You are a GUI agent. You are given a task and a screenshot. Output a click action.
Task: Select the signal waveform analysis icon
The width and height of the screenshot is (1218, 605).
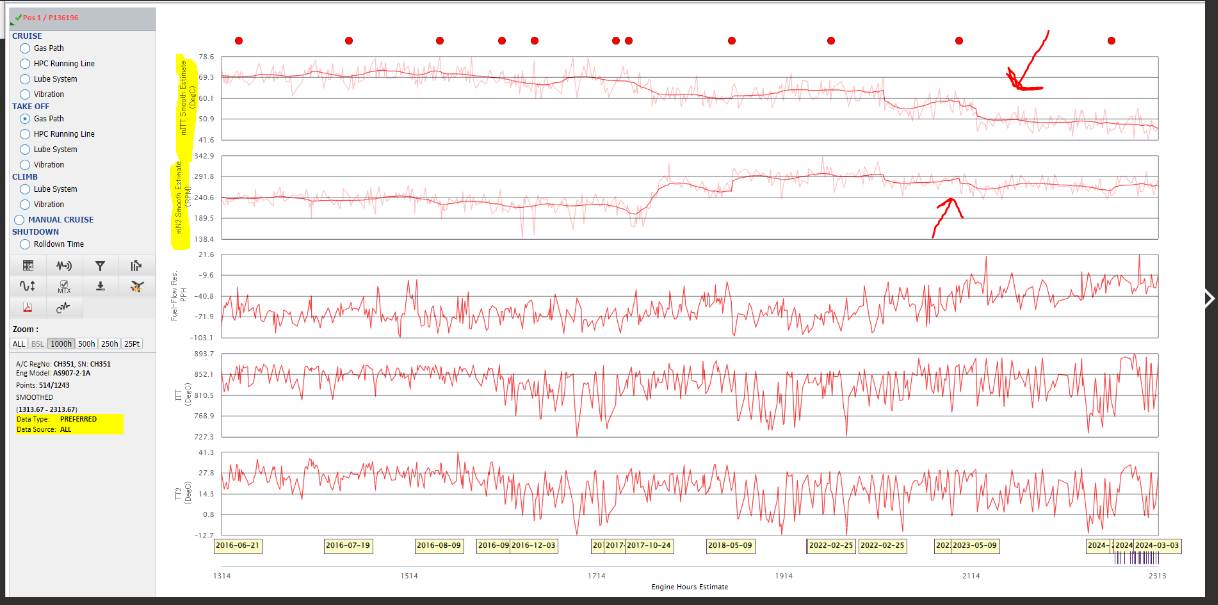click(x=64, y=266)
